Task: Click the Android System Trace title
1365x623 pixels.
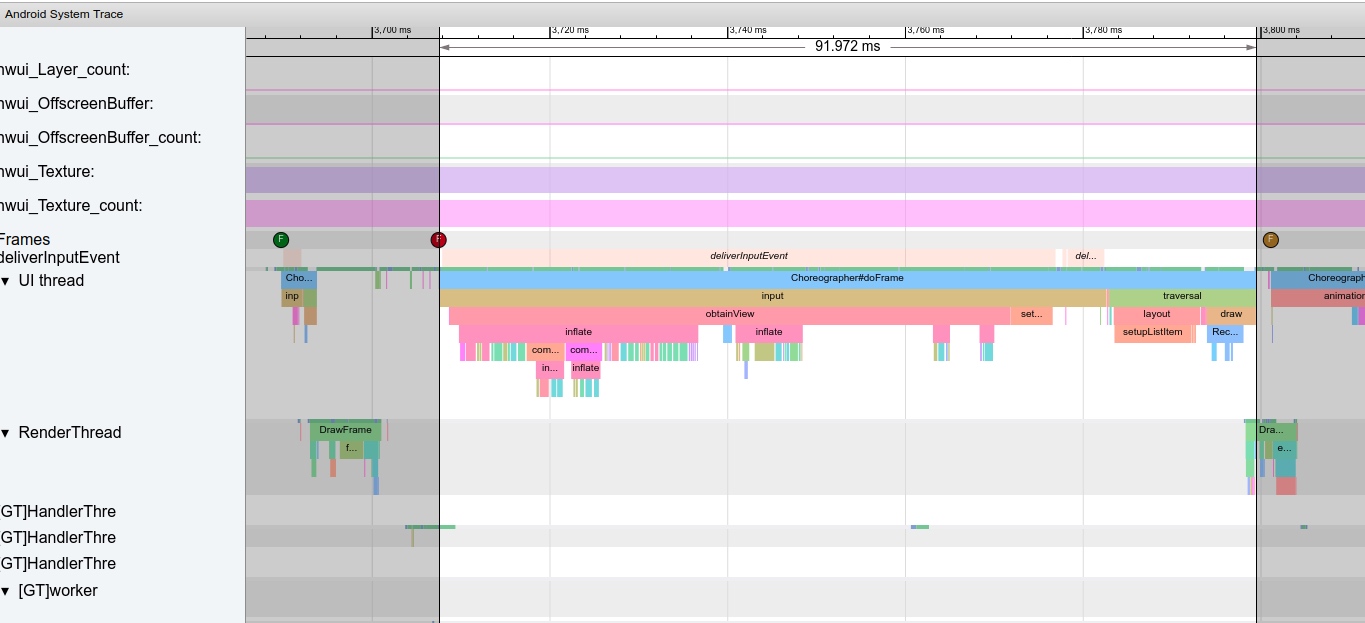Action: tap(64, 14)
